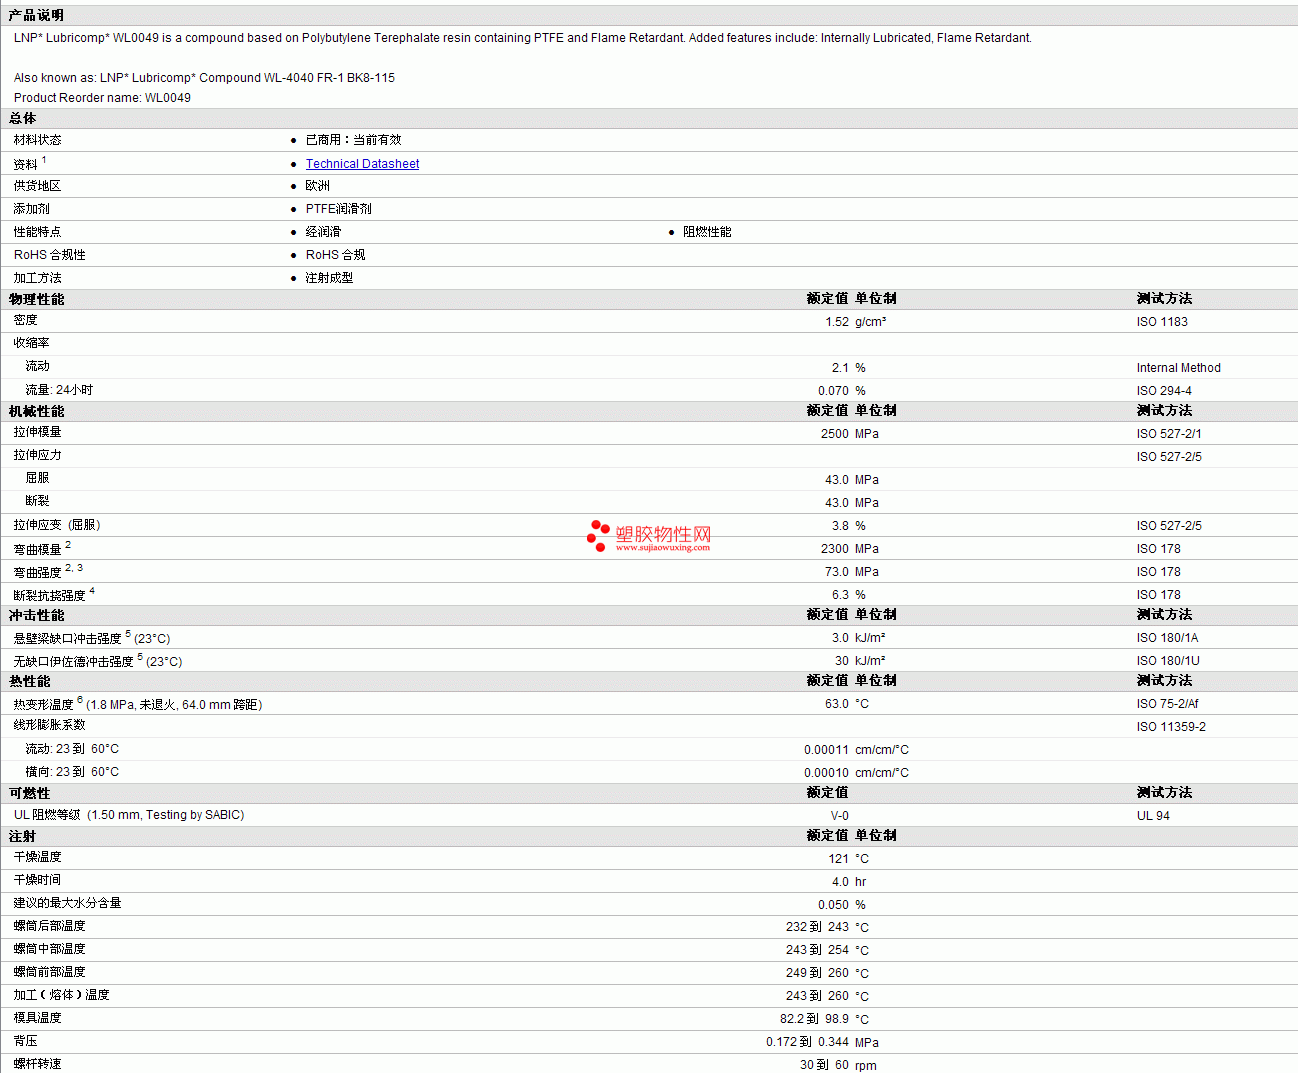Click the UL 94 test method
The image size is (1298, 1073).
1153,816
